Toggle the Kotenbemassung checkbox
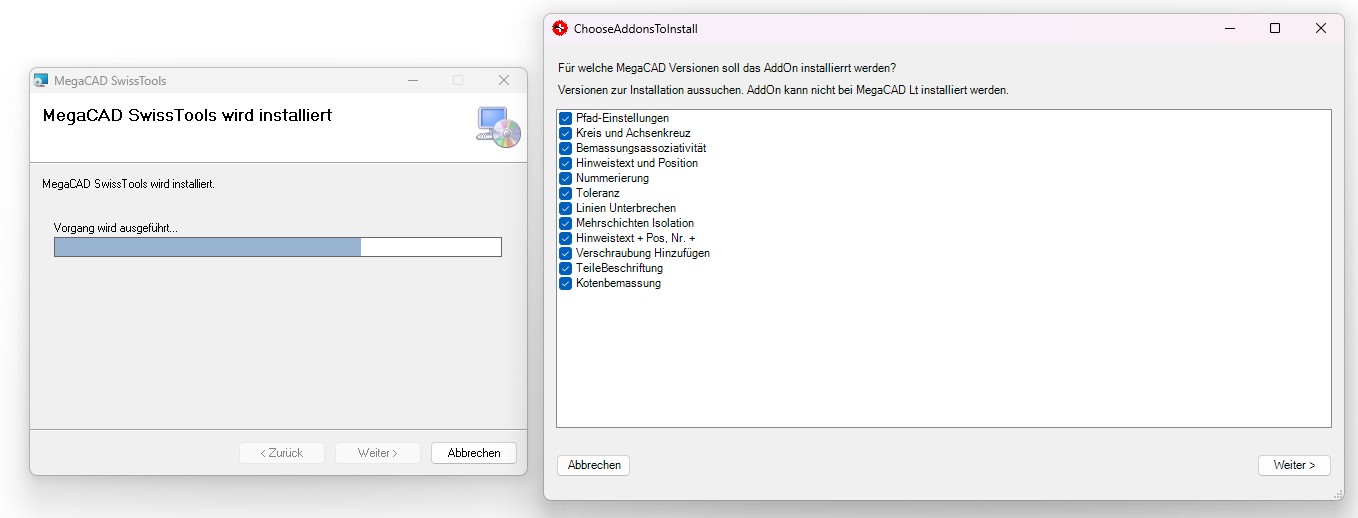1358x518 pixels. click(566, 283)
